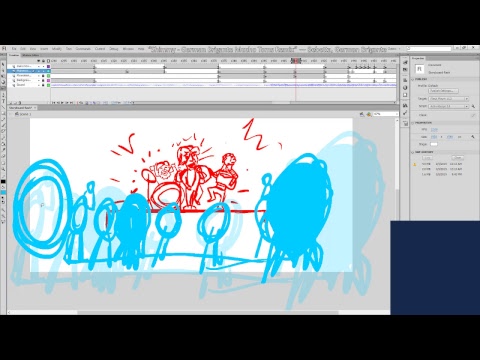Image resolution: width=480 pixels, height=360 pixels.
Task: Select the Line tool in the toolbar
Action: pyautogui.click(x=3, y=107)
